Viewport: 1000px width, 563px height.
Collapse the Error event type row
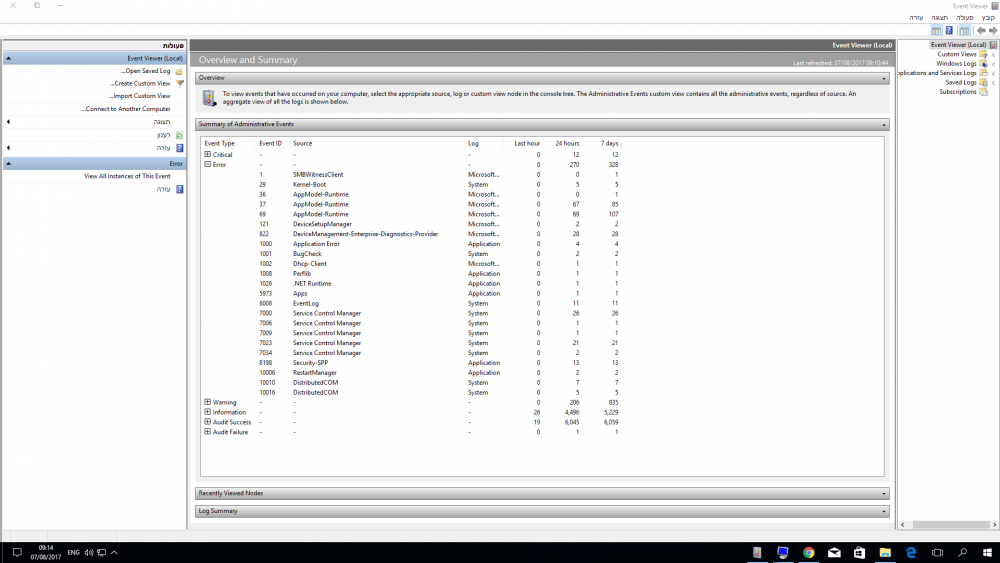point(207,165)
